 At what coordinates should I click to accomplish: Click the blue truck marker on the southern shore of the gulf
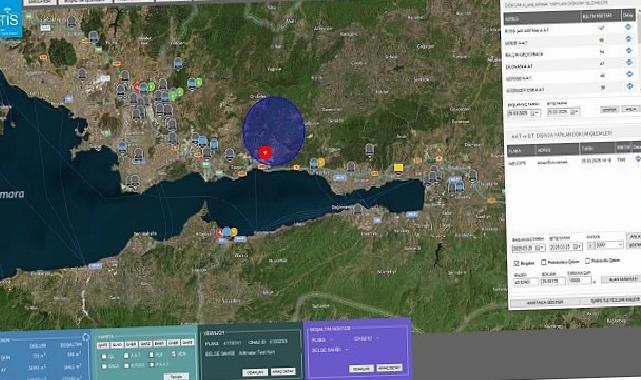tap(226, 232)
